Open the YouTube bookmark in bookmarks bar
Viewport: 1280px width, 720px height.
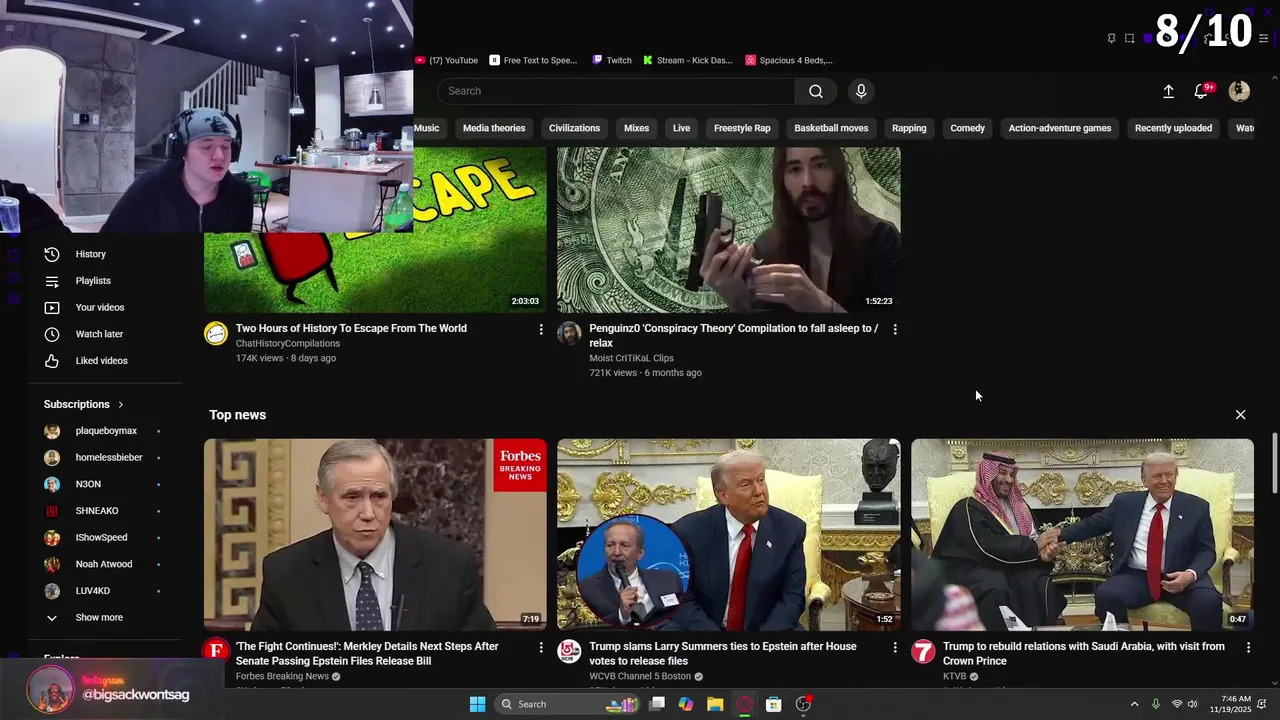click(x=447, y=60)
